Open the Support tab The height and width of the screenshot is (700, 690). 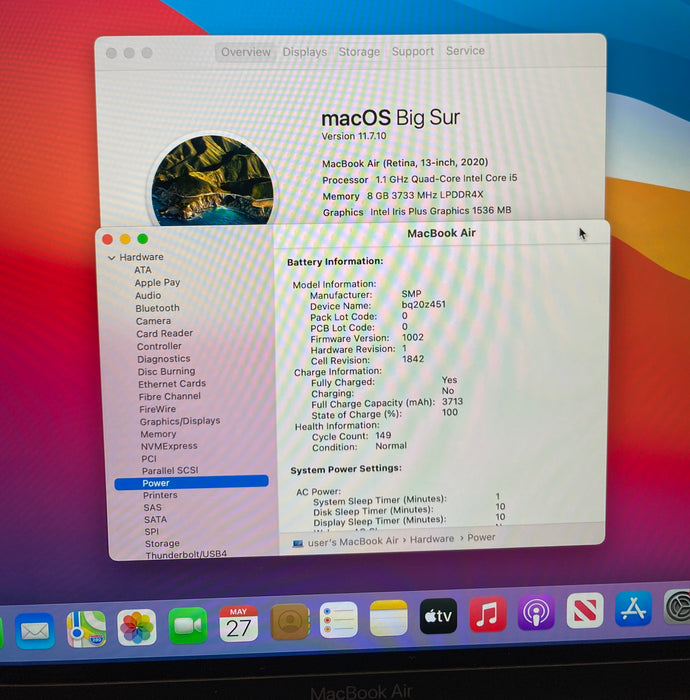click(413, 51)
